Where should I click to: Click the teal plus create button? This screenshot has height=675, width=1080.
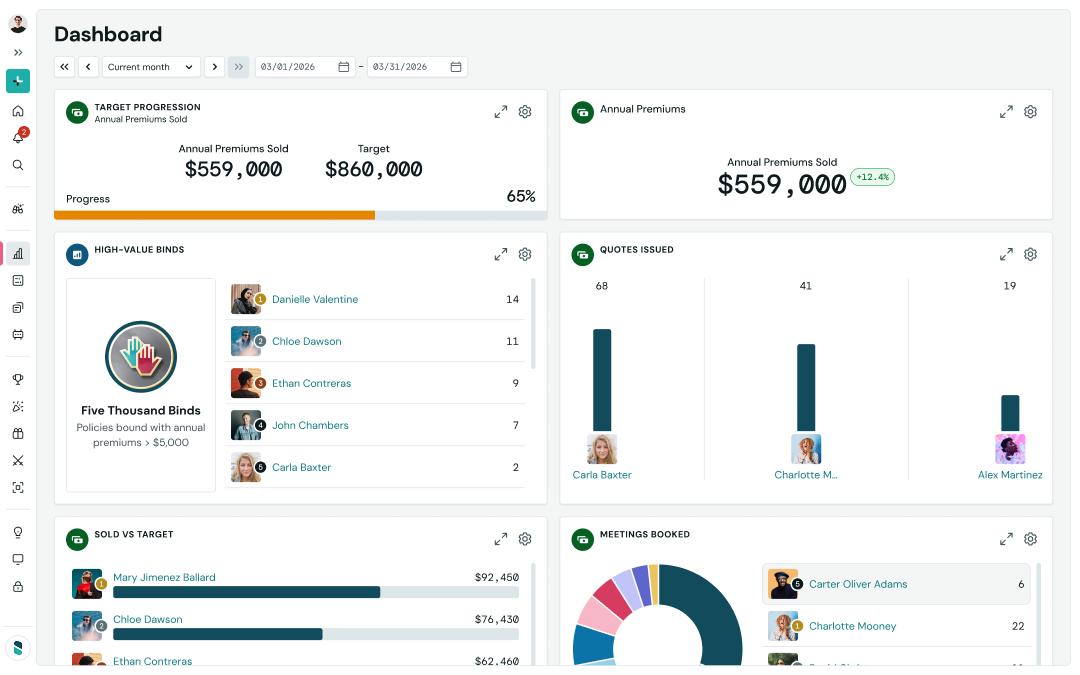coord(18,81)
